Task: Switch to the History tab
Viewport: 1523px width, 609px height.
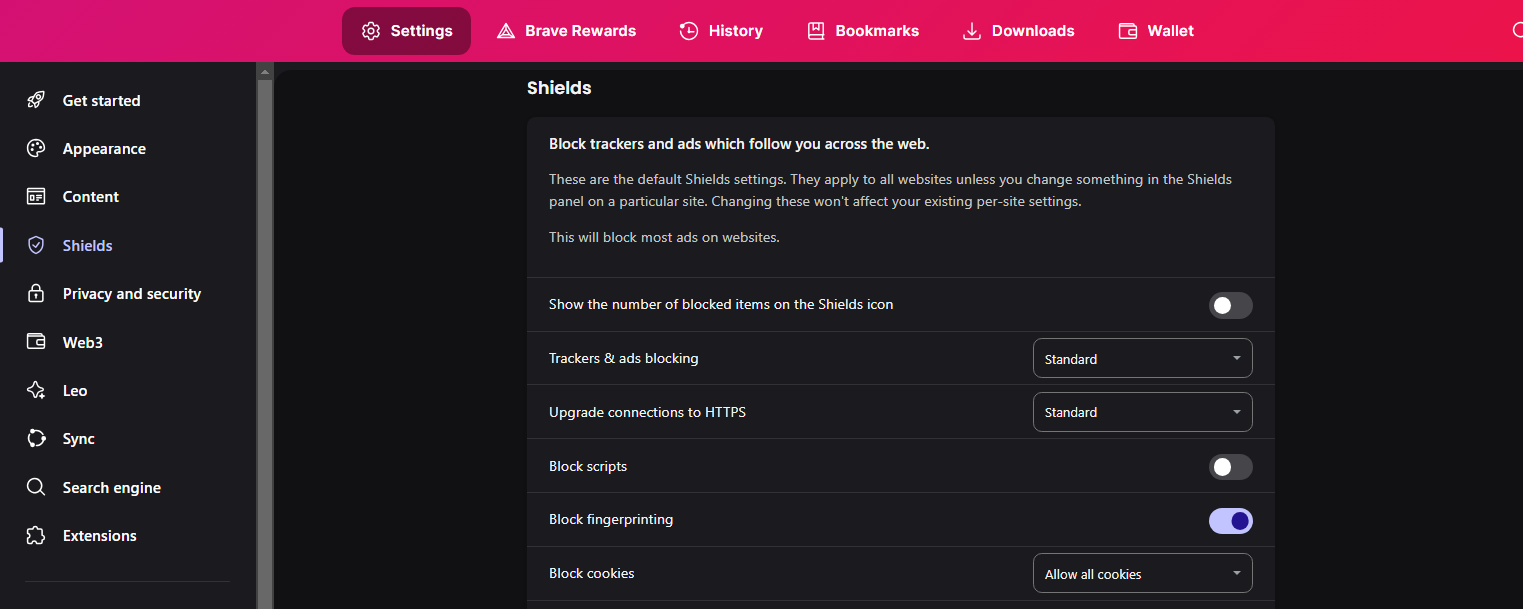Action: tap(720, 31)
